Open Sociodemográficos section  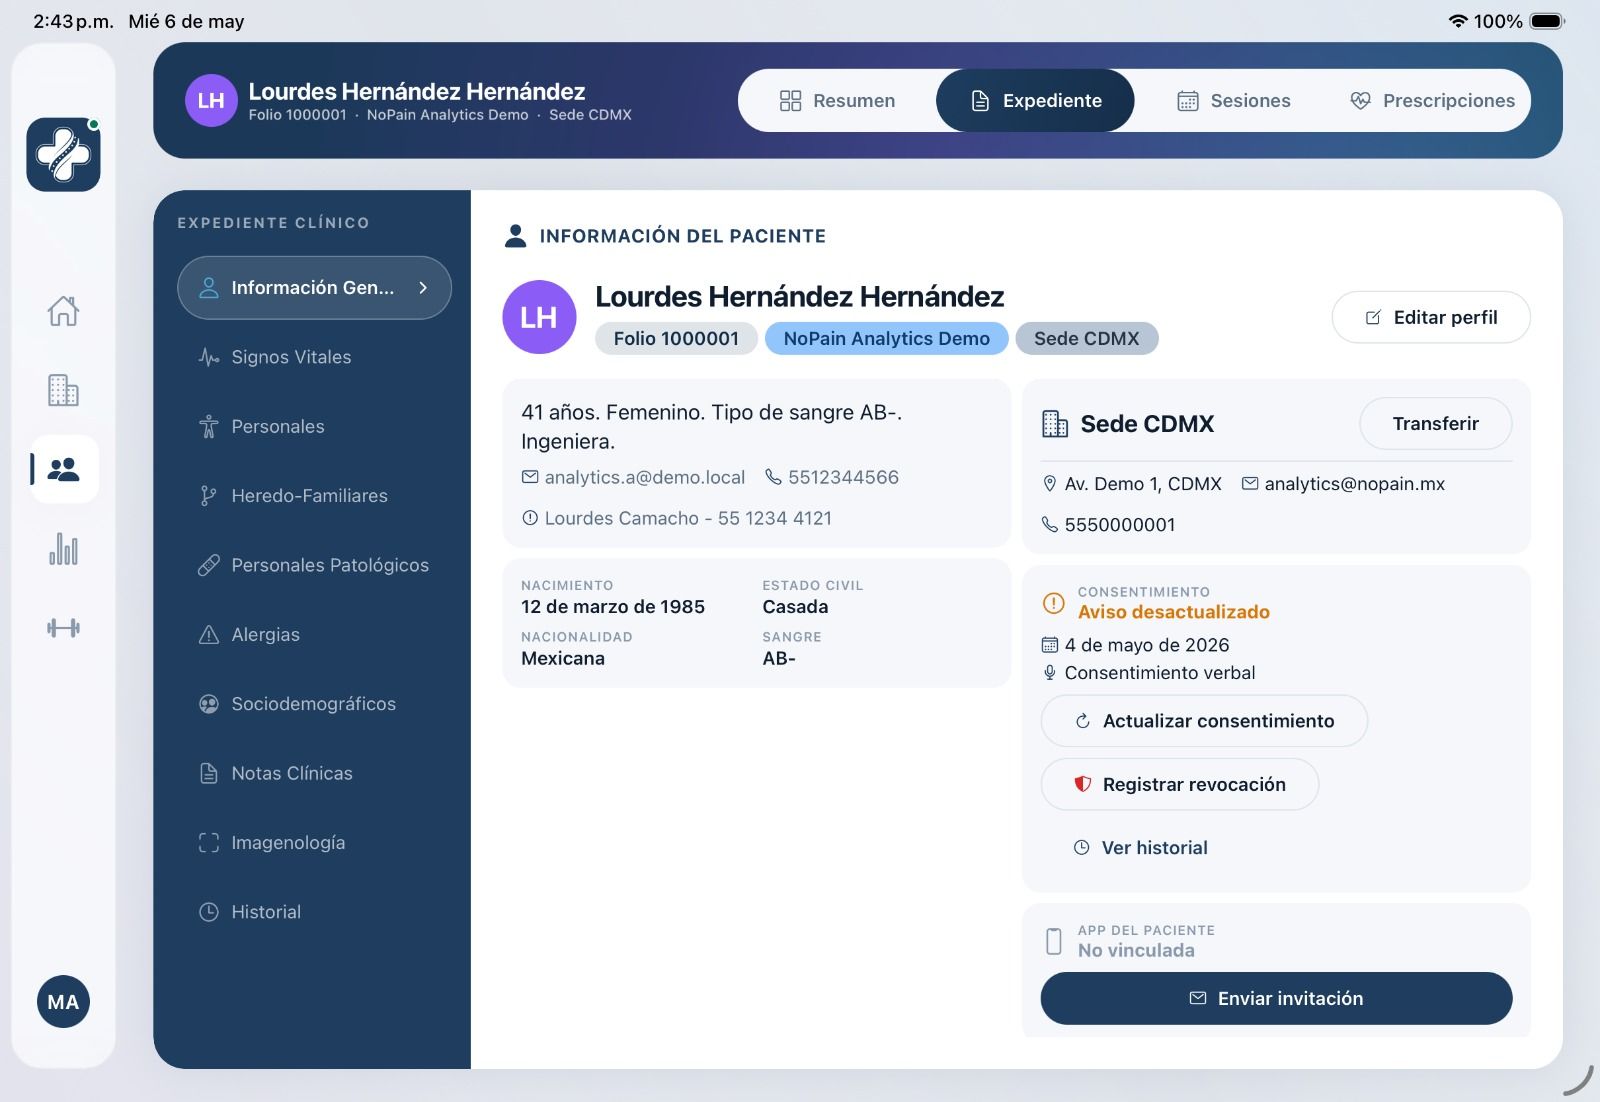(314, 704)
